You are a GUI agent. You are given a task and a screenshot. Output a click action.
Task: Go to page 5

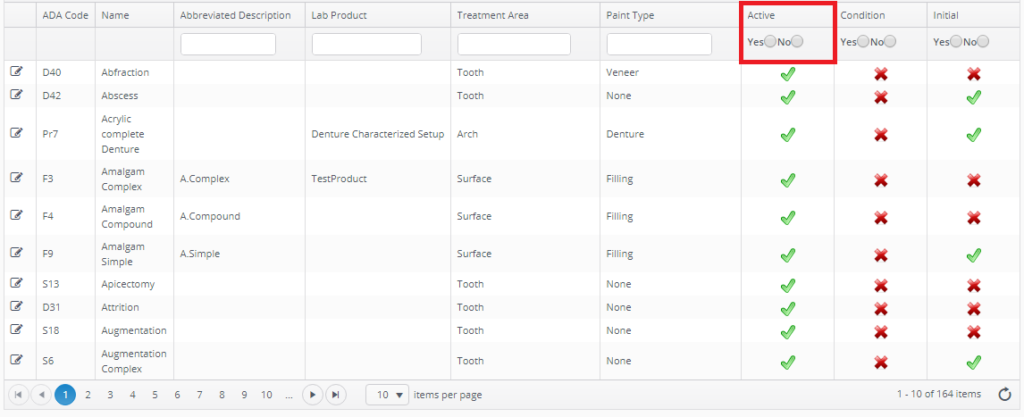click(x=154, y=394)
